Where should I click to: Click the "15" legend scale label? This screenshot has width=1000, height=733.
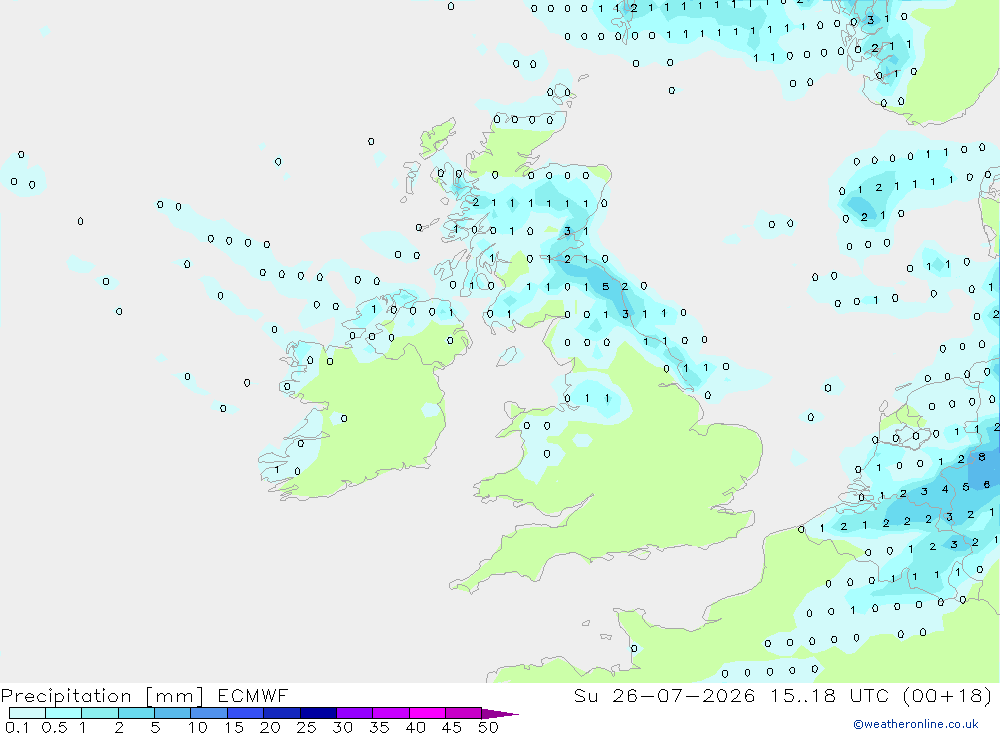click(x=234, y=727)
